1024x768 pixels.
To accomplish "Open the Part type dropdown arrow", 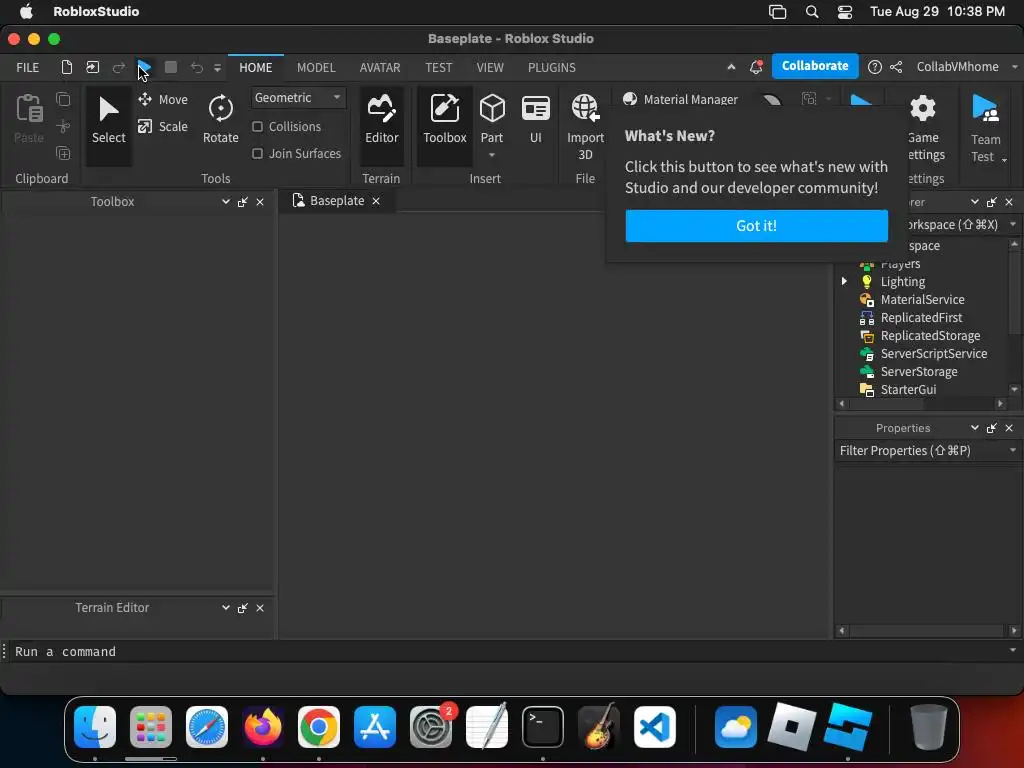I will click(492, 155).
